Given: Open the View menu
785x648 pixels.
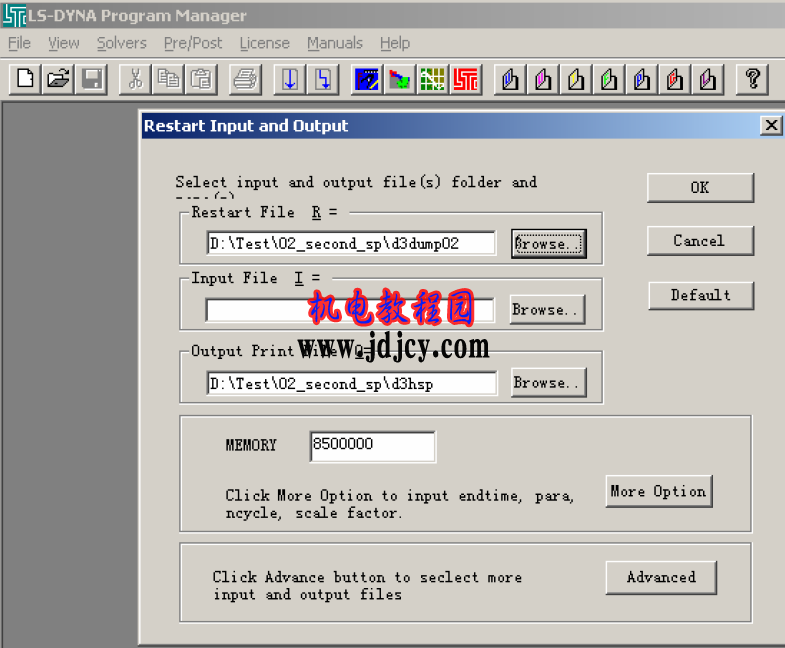Looking at the screenshot, I should click(x=64, y=44).
